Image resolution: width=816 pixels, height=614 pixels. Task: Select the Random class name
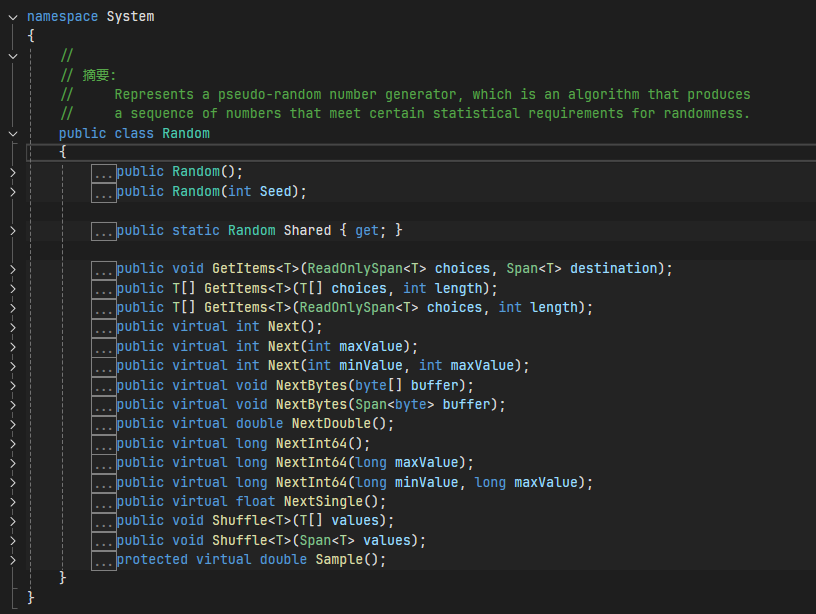186,132
